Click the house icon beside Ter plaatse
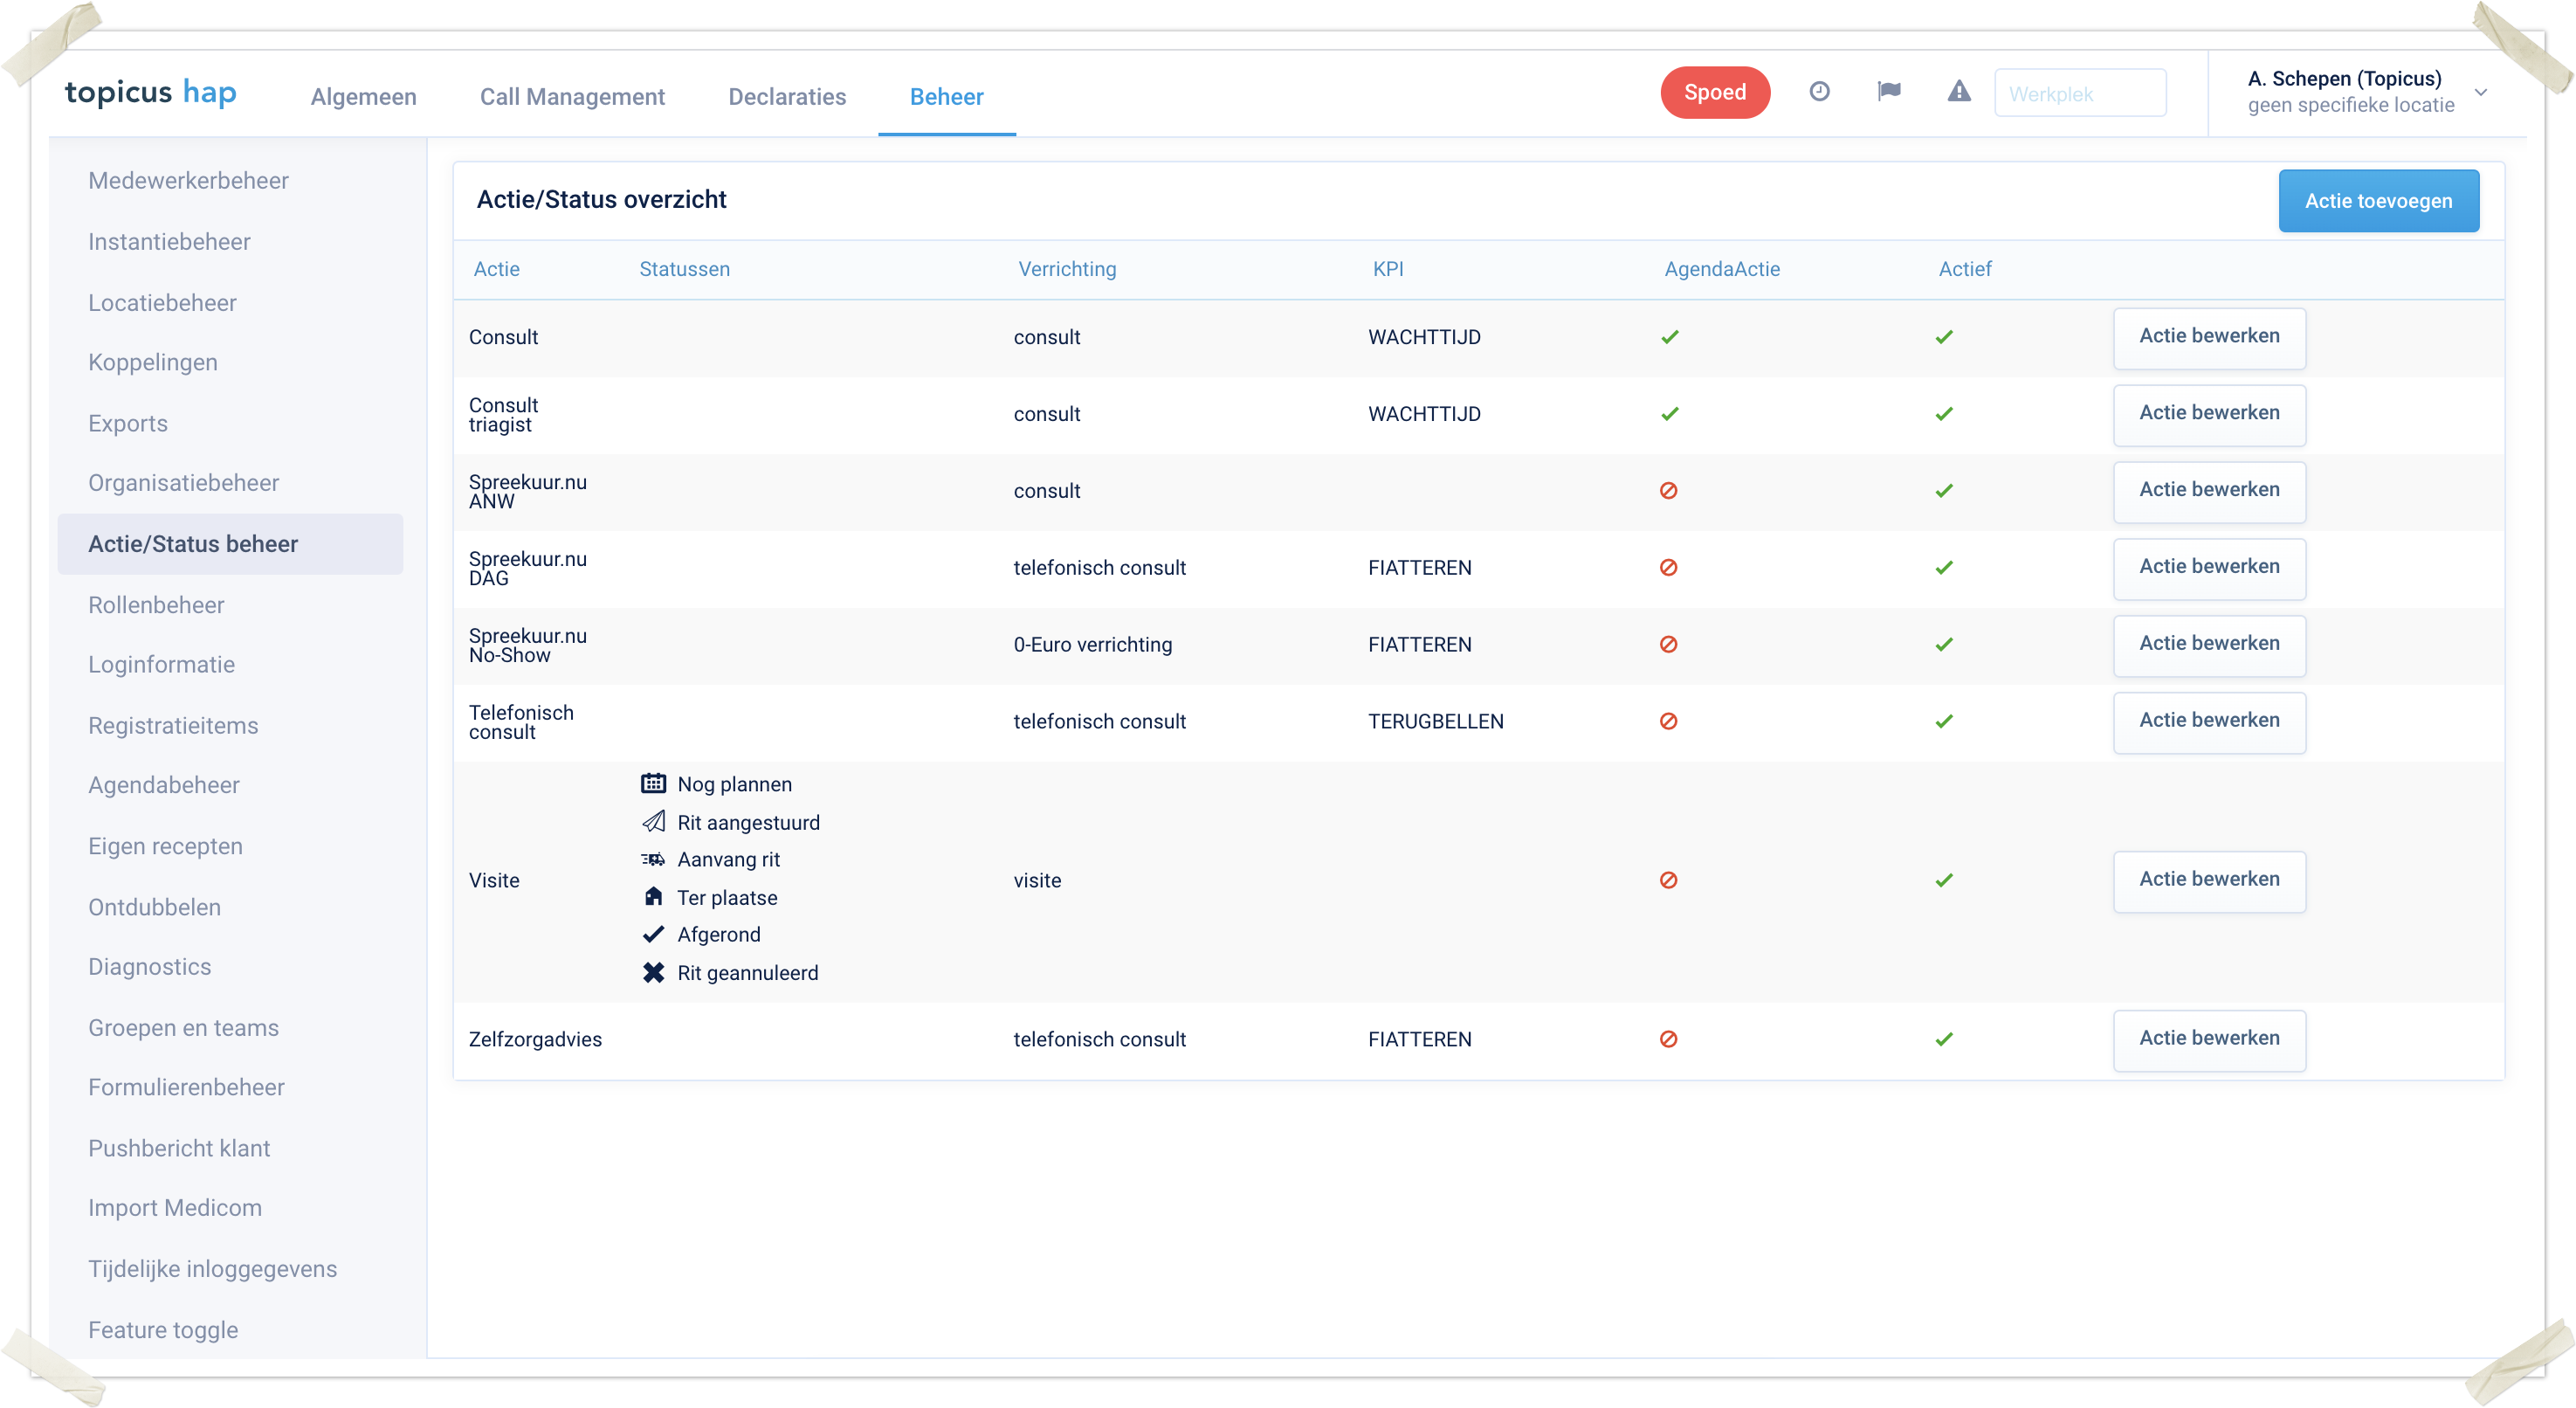 (x=653, y=897)
